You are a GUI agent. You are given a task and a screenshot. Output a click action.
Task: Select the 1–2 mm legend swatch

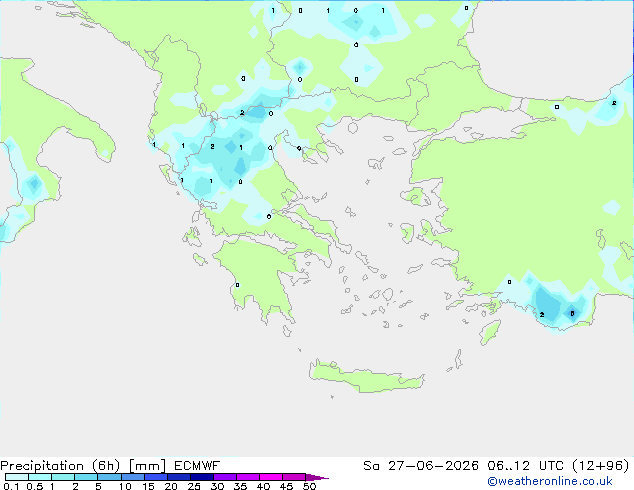pyautogui.click(x=63, y=477)
